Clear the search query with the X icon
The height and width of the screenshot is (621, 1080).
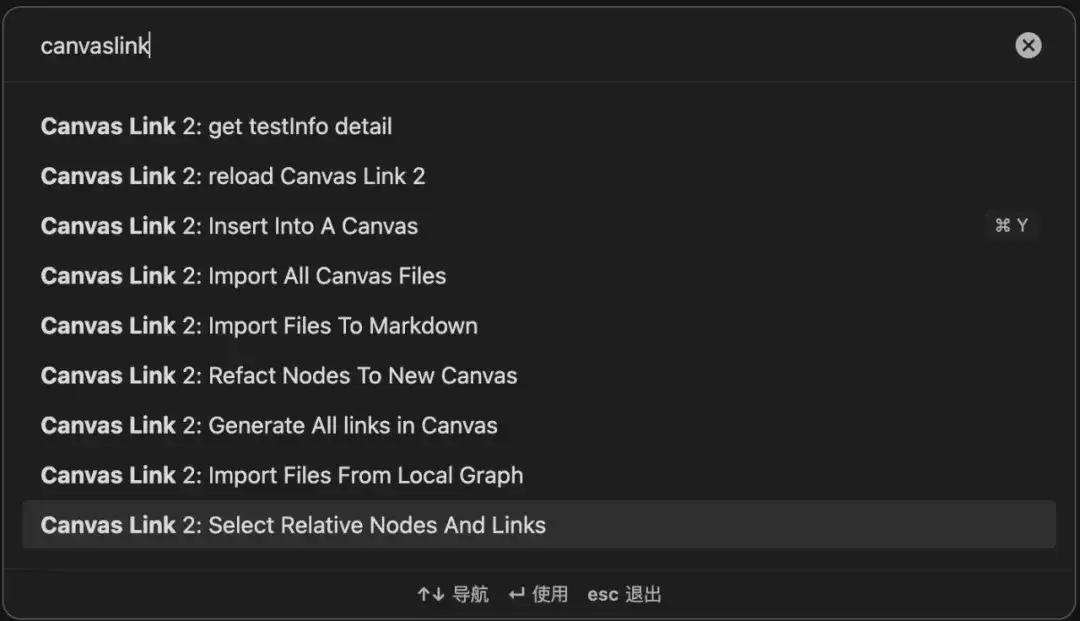(1028, 45)
